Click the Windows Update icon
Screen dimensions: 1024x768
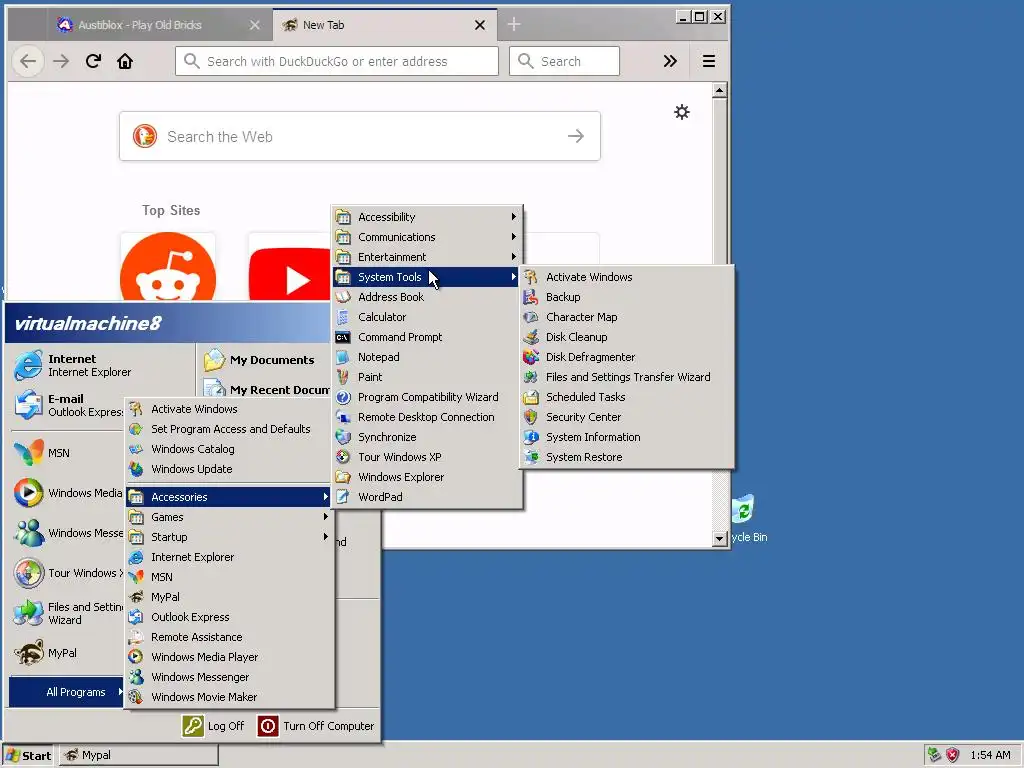point(136,469)
